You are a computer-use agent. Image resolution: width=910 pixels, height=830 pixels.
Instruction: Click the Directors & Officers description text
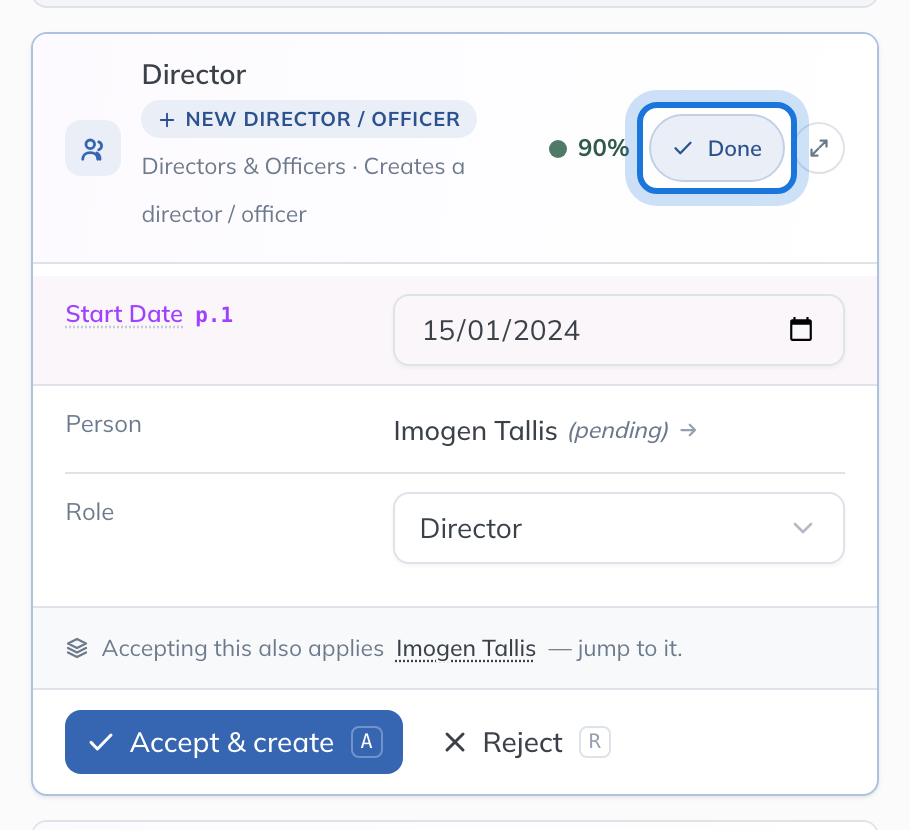point(304,190)
